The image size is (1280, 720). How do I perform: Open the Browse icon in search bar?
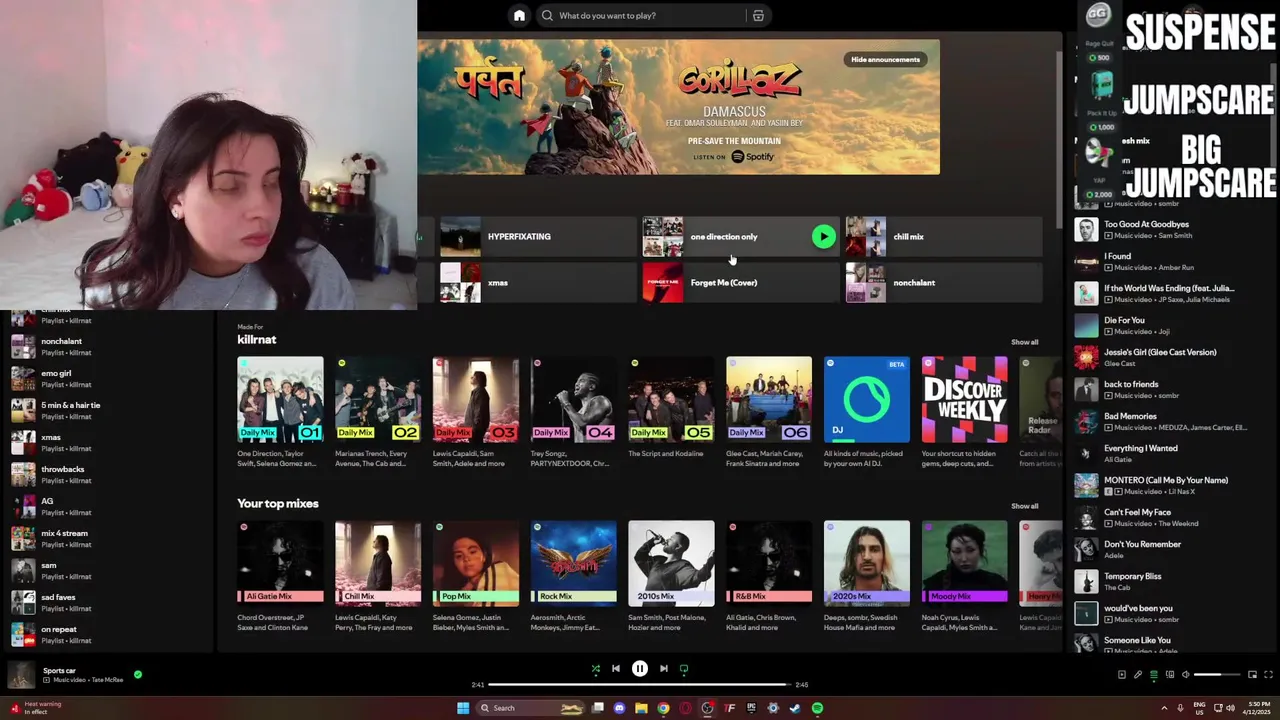click(758, 16)
